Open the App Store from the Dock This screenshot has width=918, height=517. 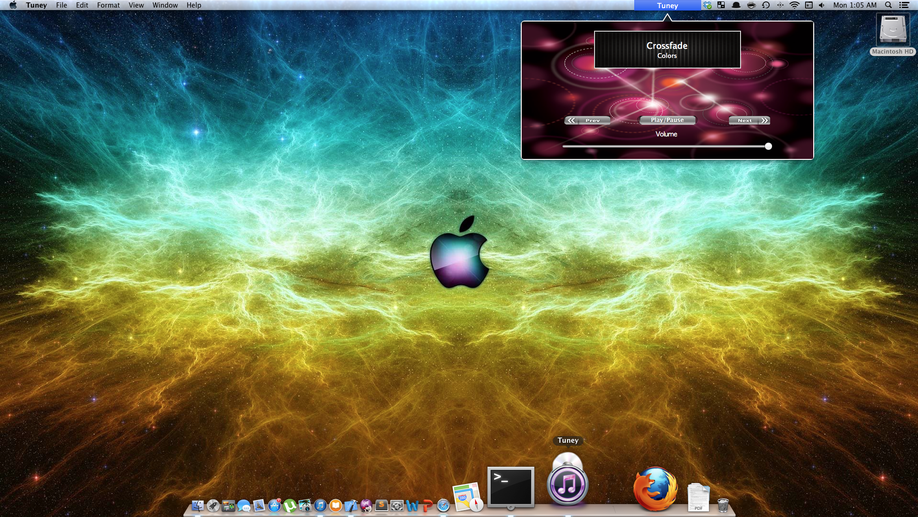[275, 505]
